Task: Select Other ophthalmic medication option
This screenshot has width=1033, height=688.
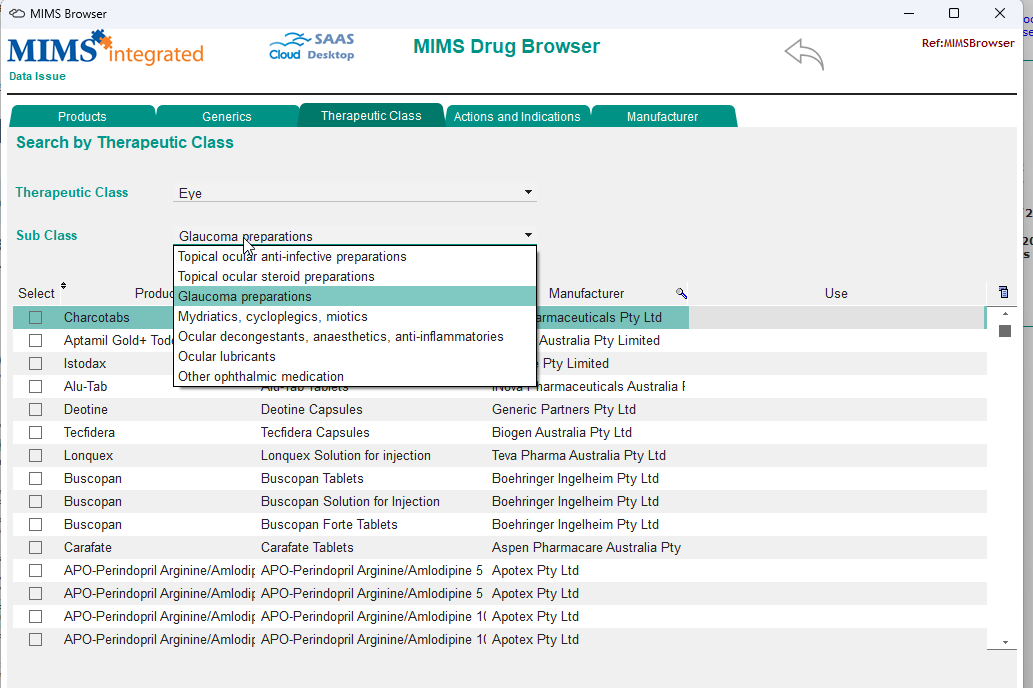Action: (x=355, y=377)
